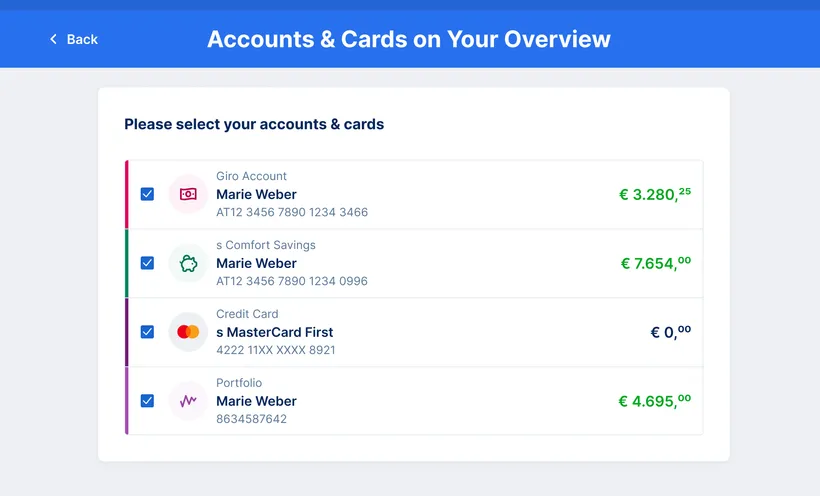Screen dimensions: 820x496
Task: Click the pink Giro Account color bar
Action: pos(126,194)
